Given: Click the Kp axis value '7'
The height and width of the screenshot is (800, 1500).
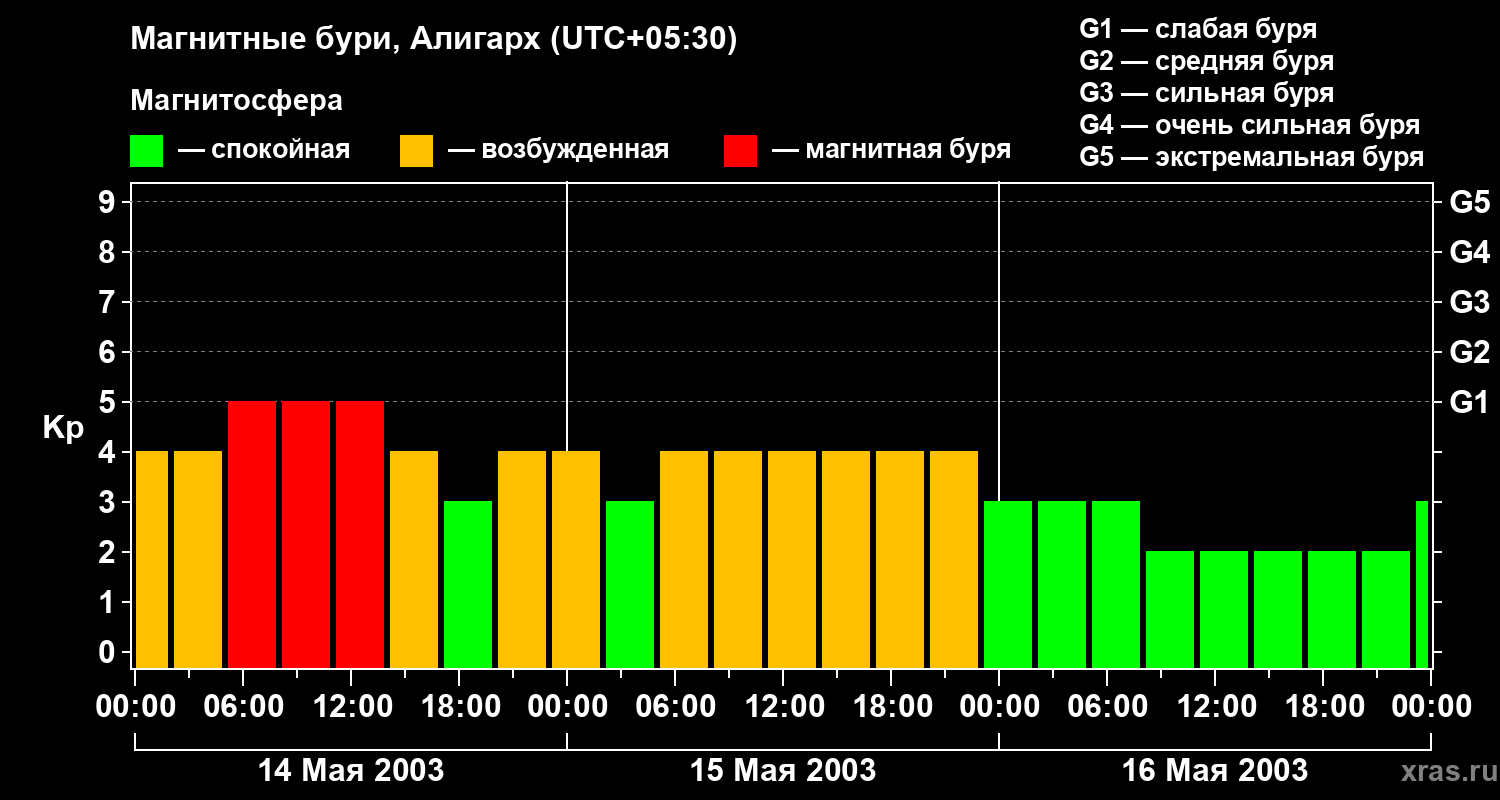Looking at the screenshot, I should [109, 302].
